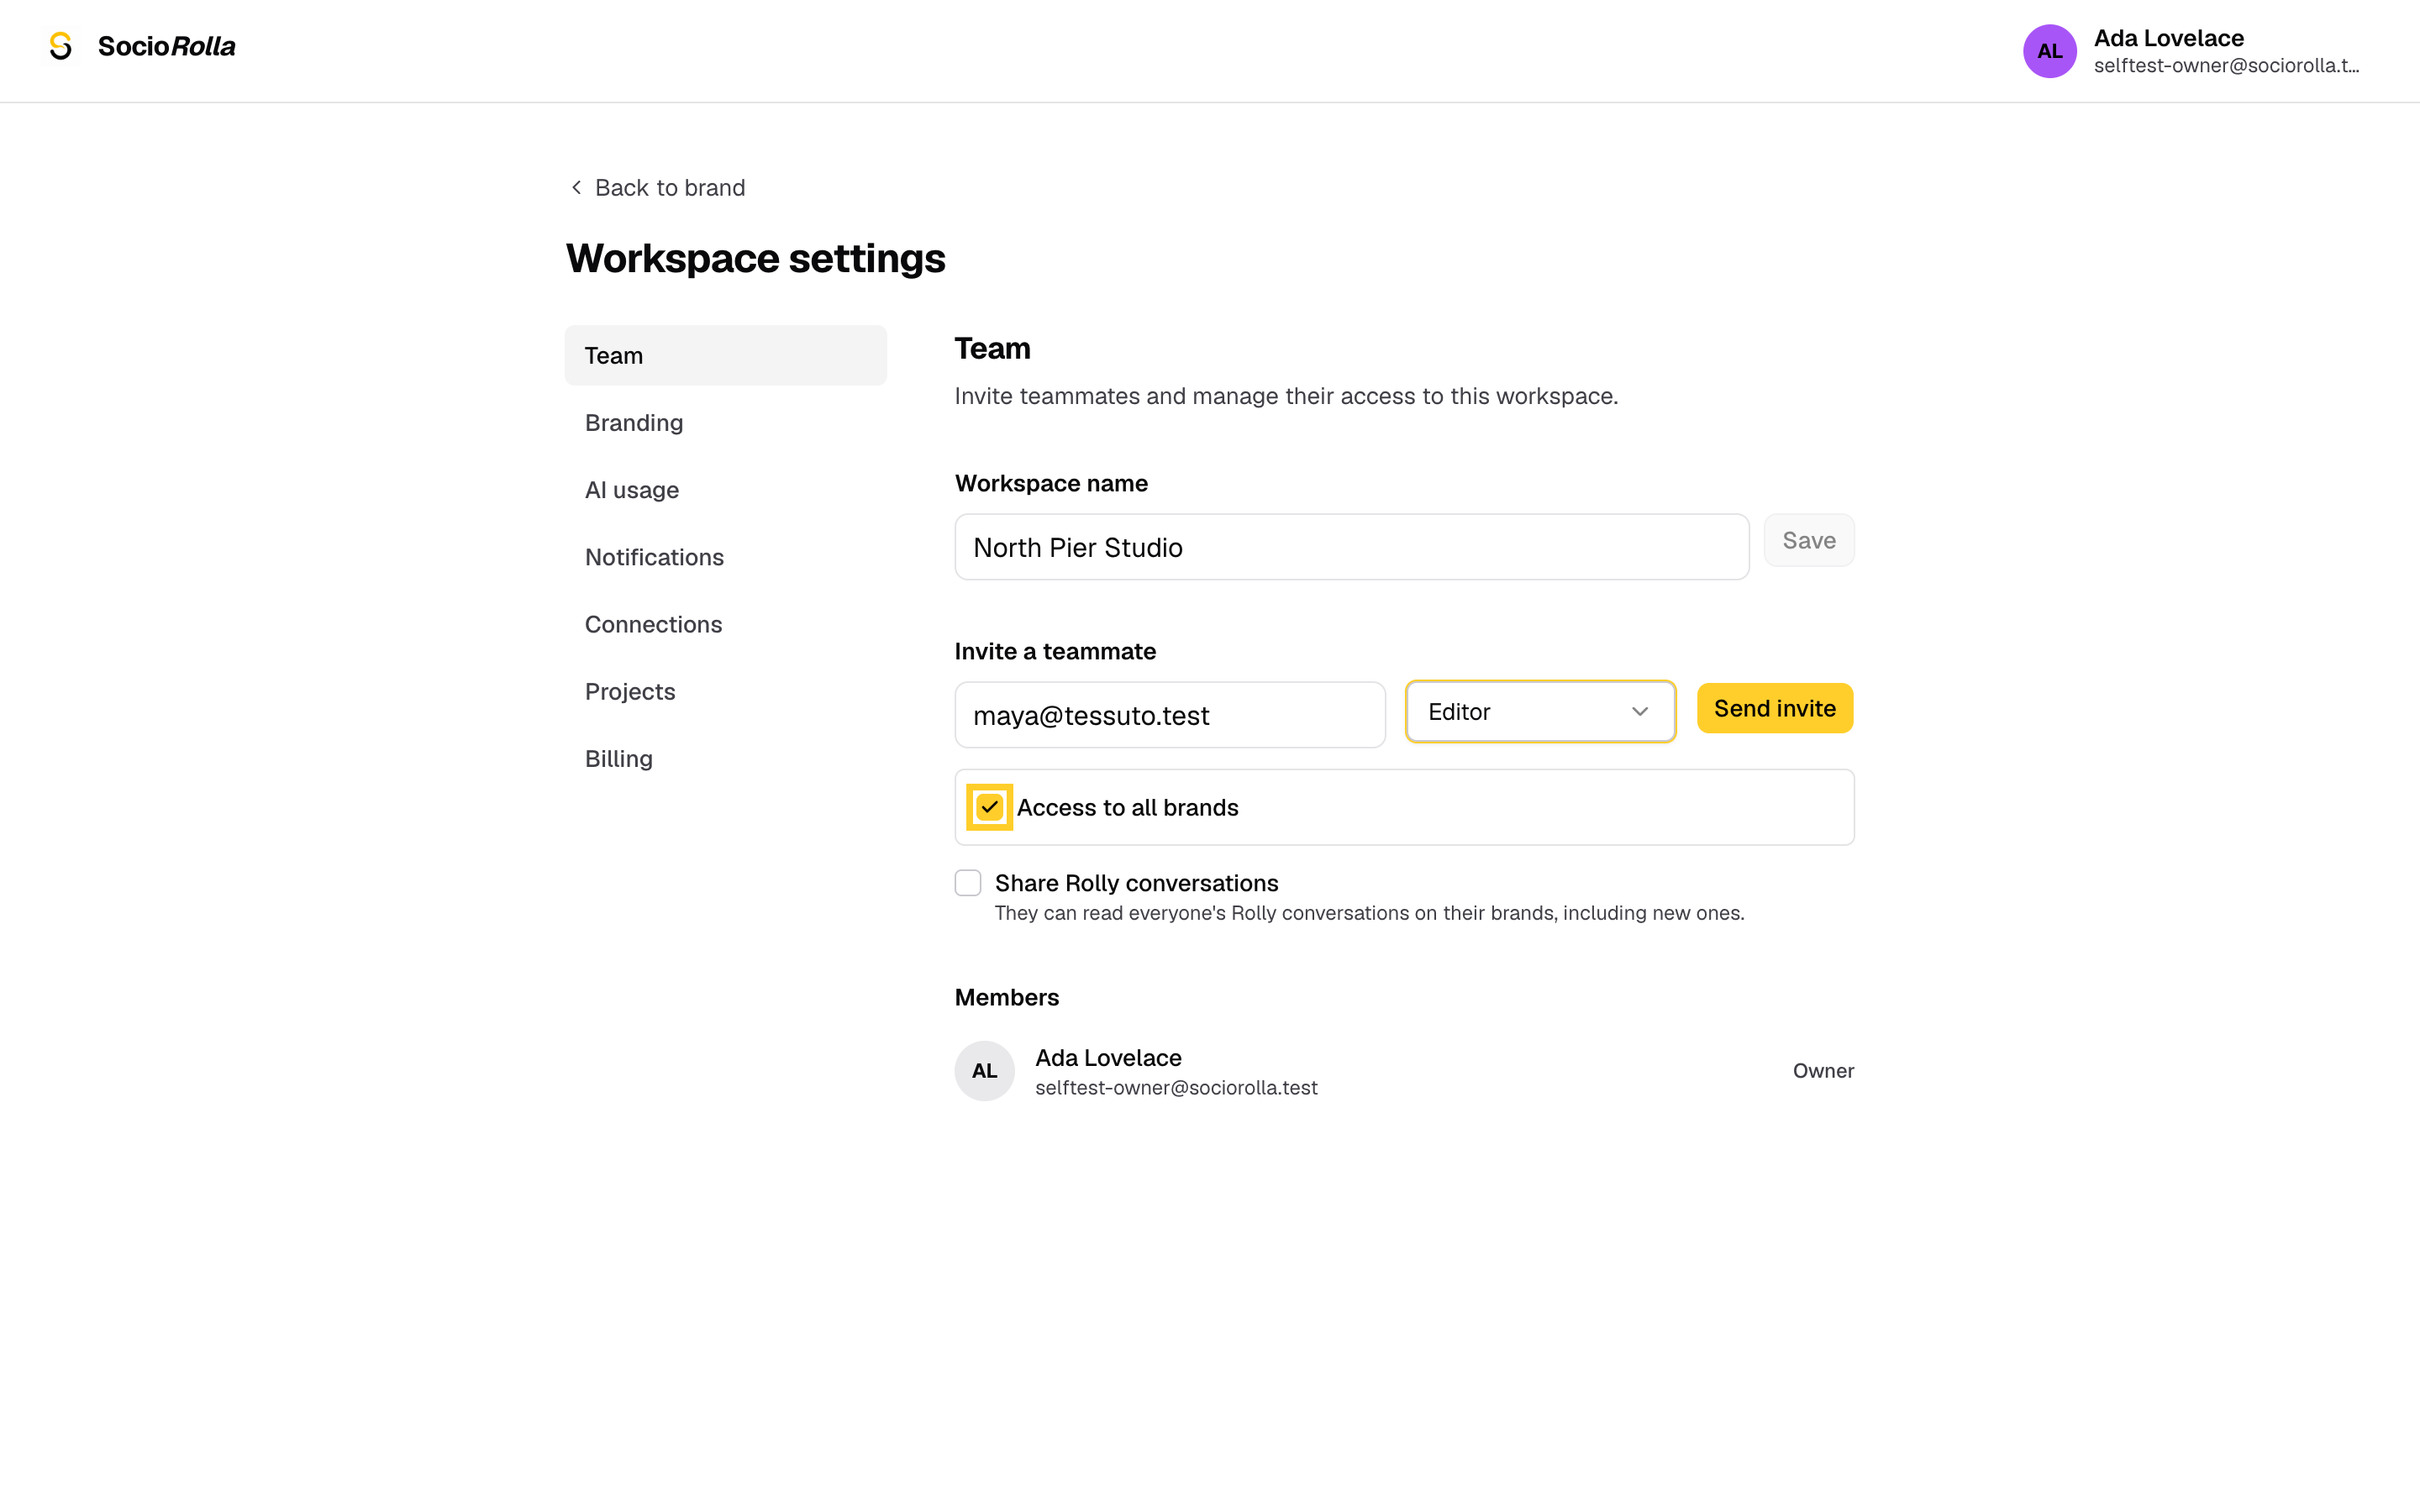
Task: Click the Send invite button
Action: (1774, 708)
